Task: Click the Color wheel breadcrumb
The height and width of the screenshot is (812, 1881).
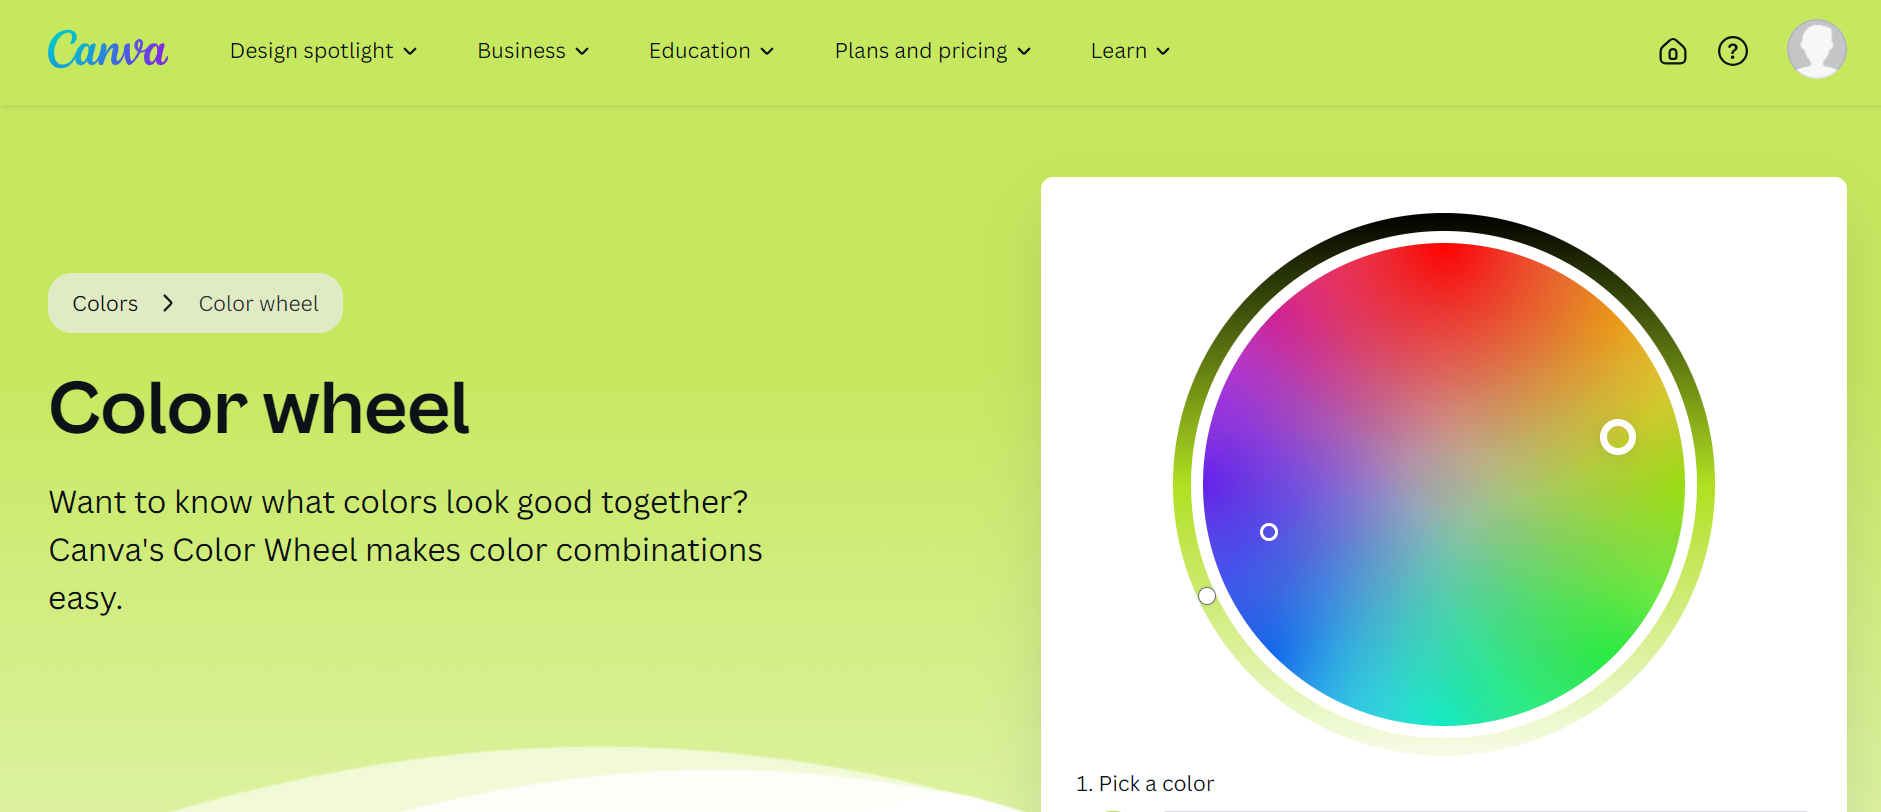Action: click(257, 303)
